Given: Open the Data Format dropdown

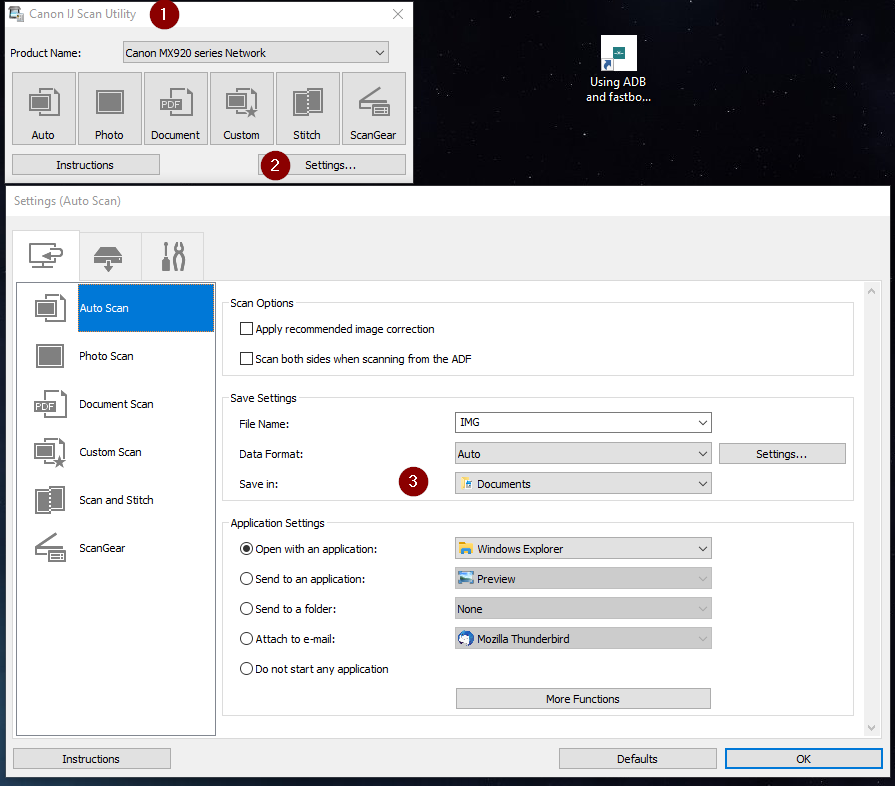Looking at the screenshot, I should click(583, 454).
